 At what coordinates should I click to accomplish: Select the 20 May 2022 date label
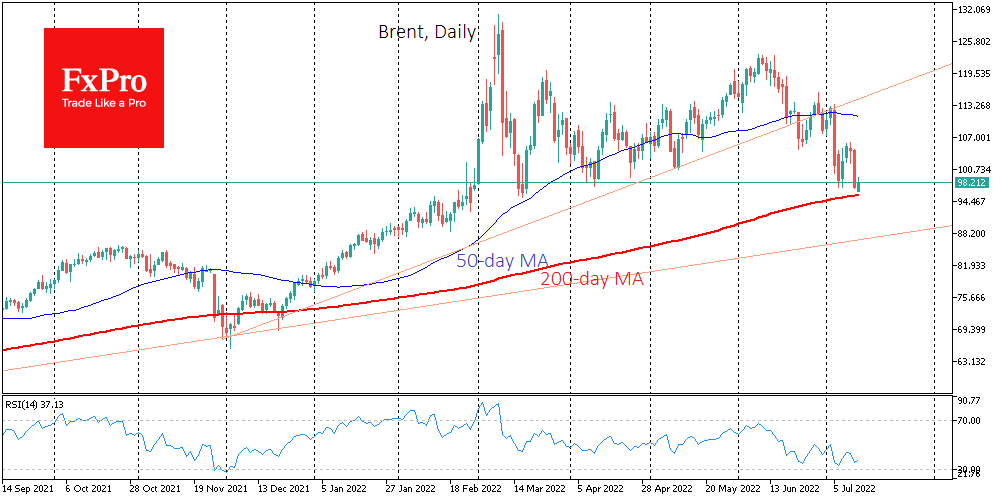click(x=734, y=491)
